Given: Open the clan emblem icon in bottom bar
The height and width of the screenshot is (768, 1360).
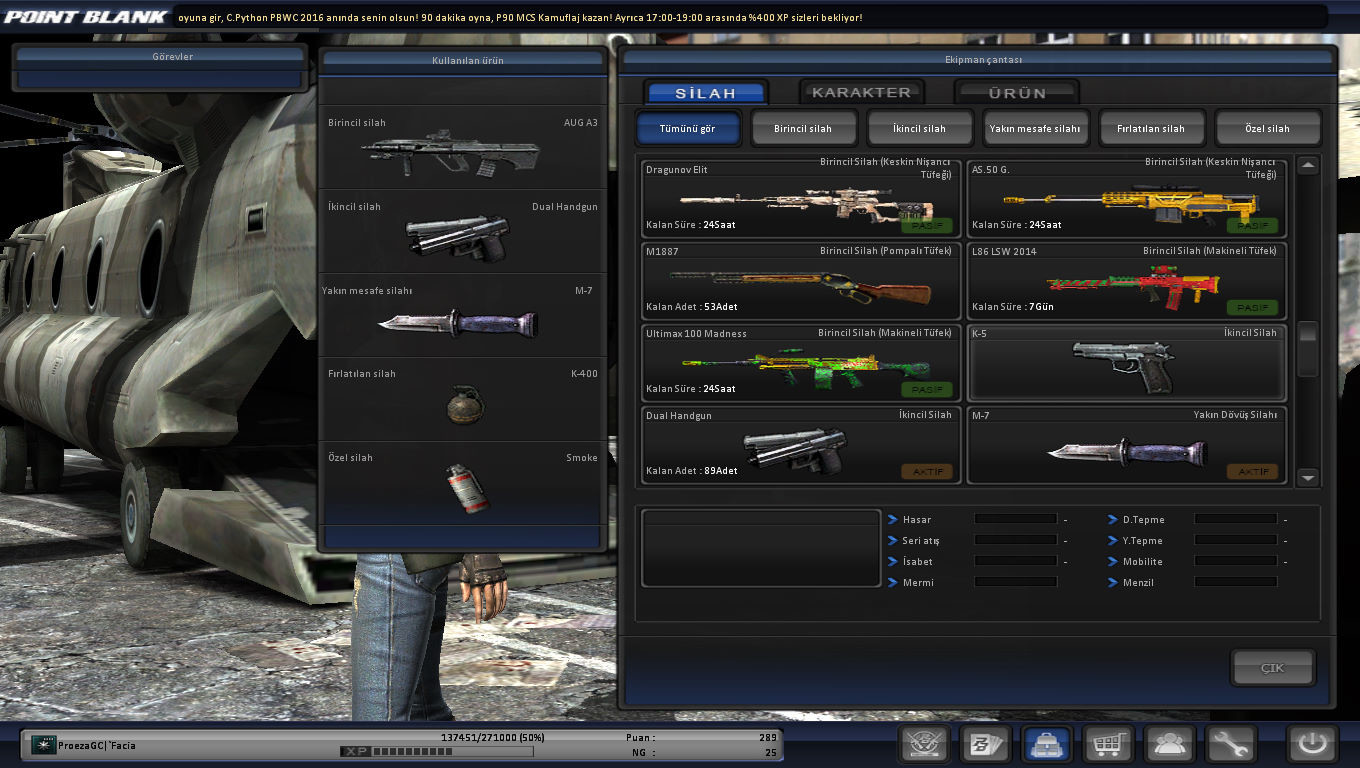Looking at the screenshot, I should (x=924, y=744).
